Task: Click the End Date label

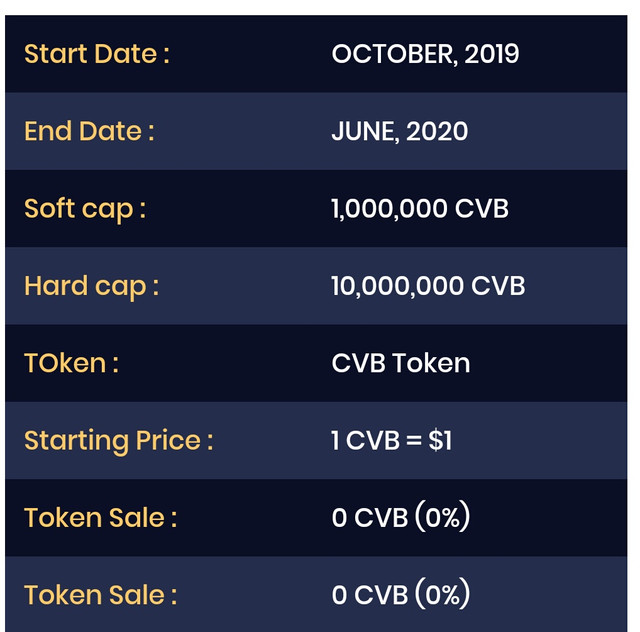Action: tap(89, 131)
